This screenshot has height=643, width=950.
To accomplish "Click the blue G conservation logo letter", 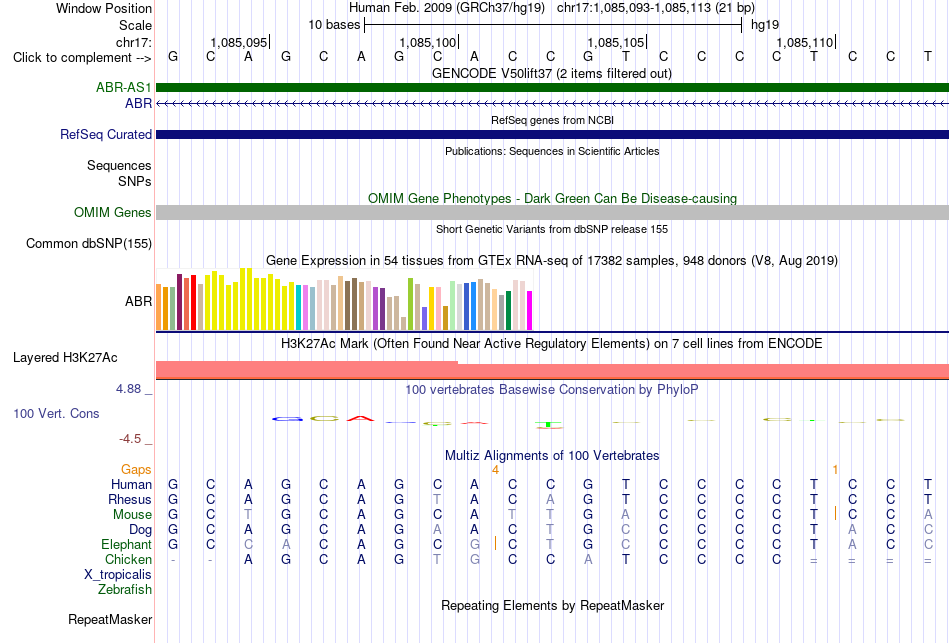I will pos(287,419).
